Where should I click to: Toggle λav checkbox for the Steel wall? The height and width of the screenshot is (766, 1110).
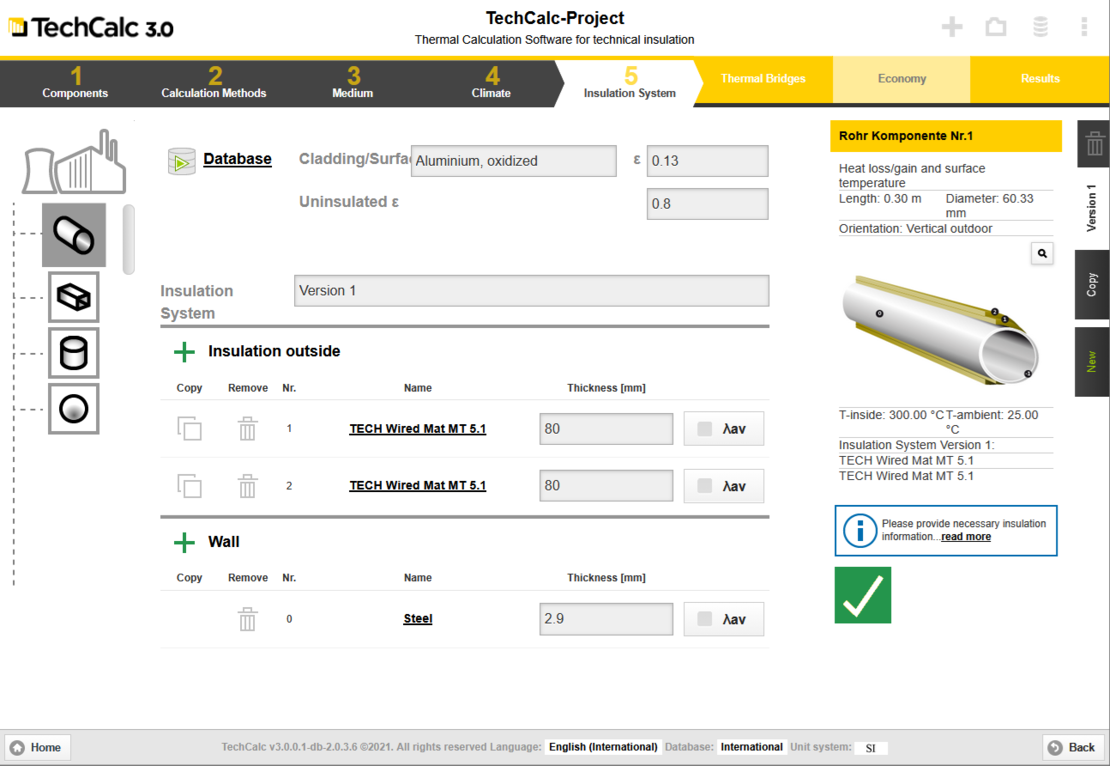[x=704, y=619]
